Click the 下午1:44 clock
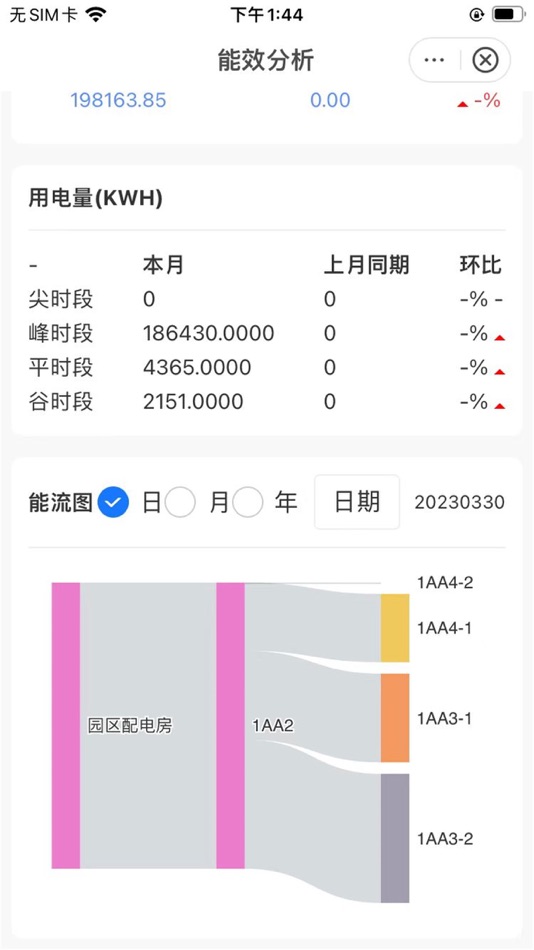This screenshot has height=950, width=534. pos(267,15)
